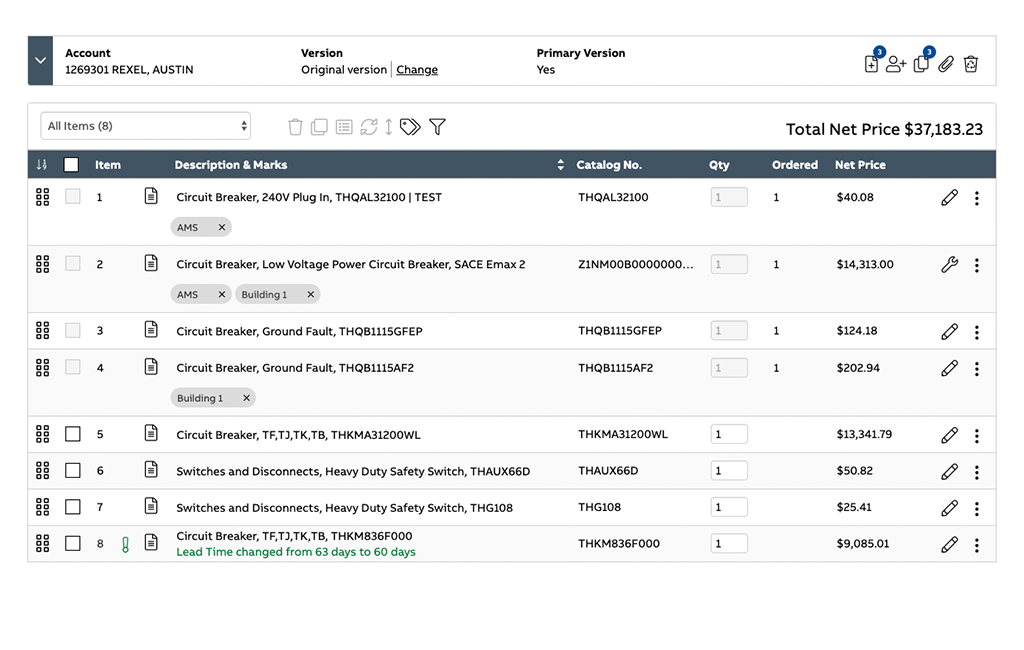The width and height of the screenshot is (1024, 650).
Task: Select checkbox for item 8 THKM836F000
Action: pyautogui.click(x=72, y=544)
